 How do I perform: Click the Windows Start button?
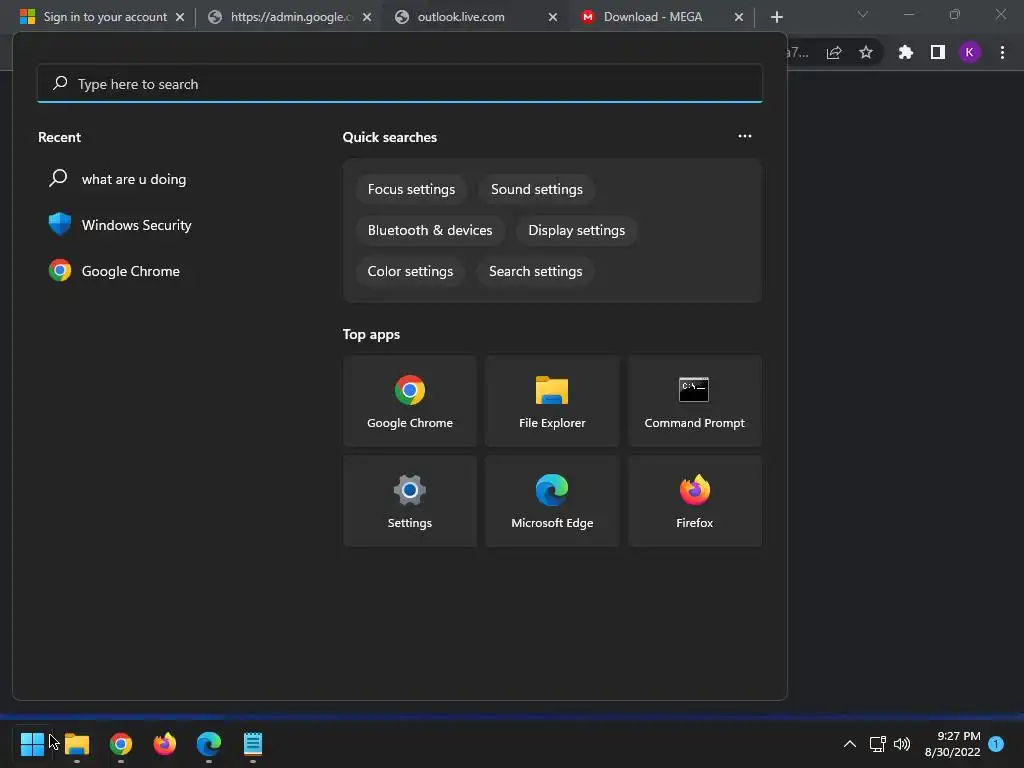32,743
